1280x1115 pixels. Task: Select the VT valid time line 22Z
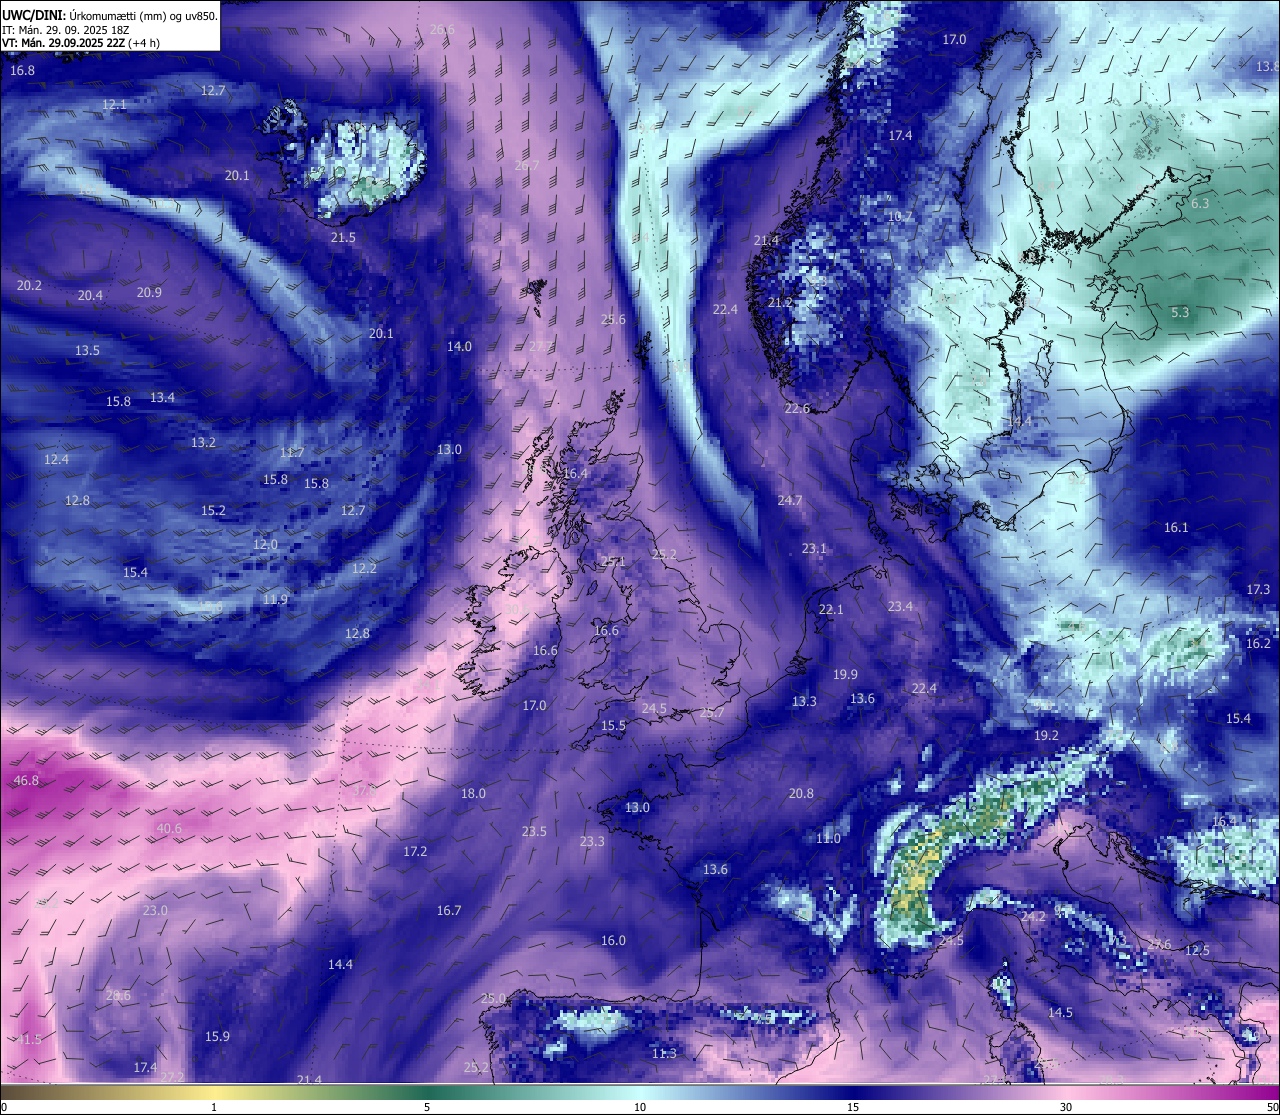click(81, 43)
